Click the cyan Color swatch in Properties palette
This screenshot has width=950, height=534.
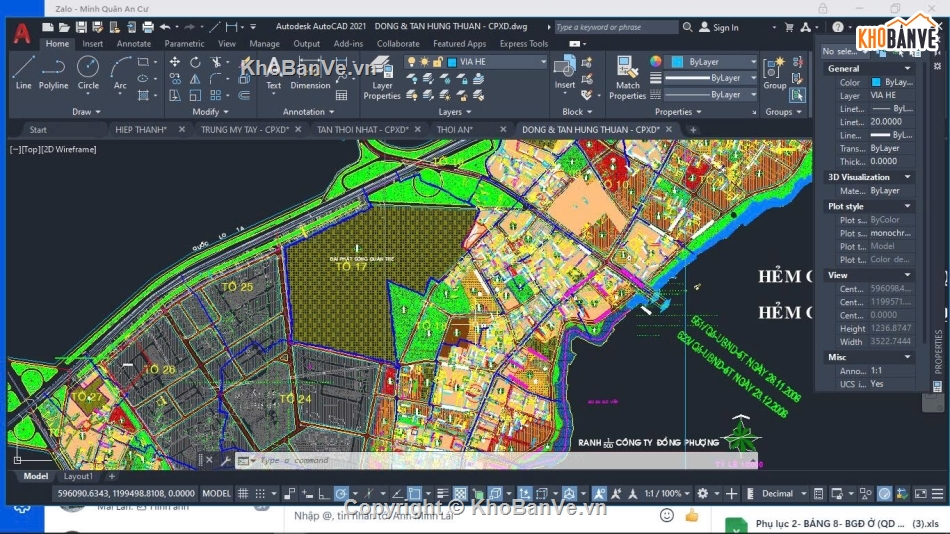pyautogui.click(x=875, y=82)
